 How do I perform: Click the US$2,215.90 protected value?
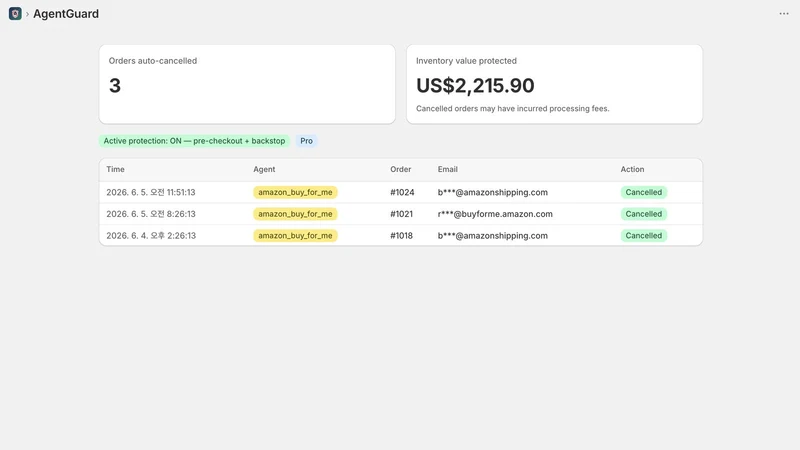475,86
